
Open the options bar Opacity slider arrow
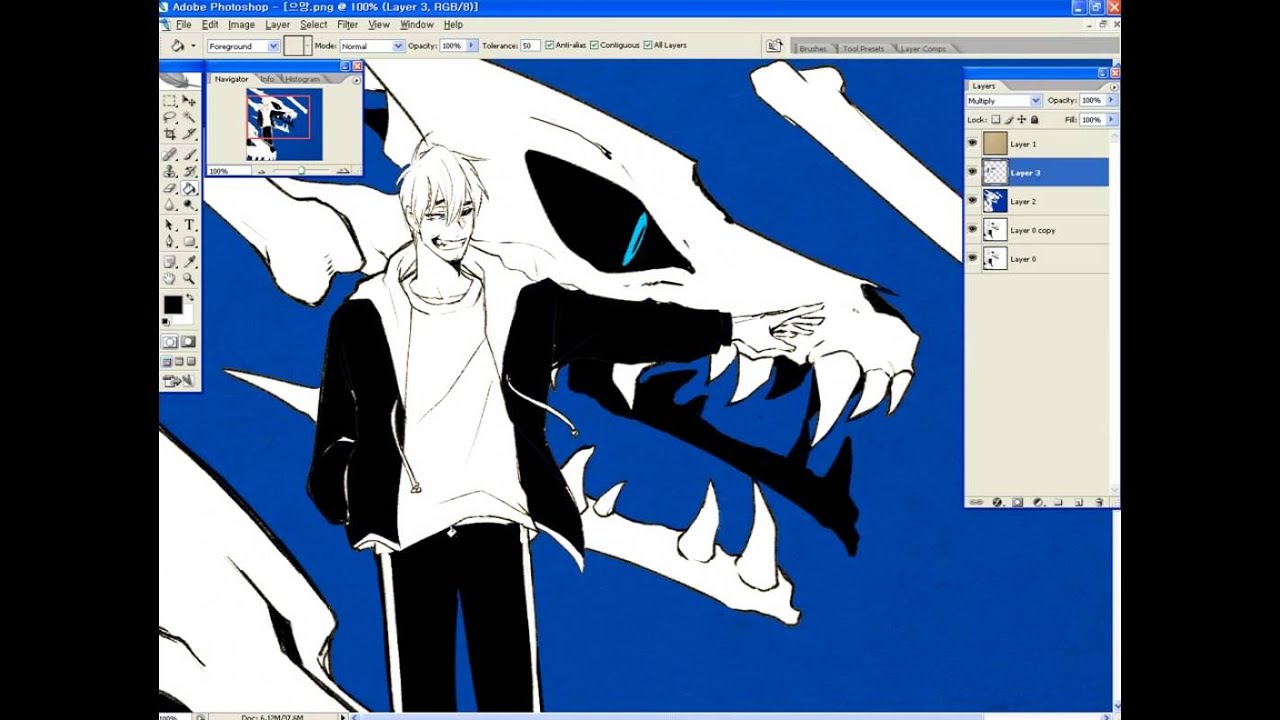point(471,46)
